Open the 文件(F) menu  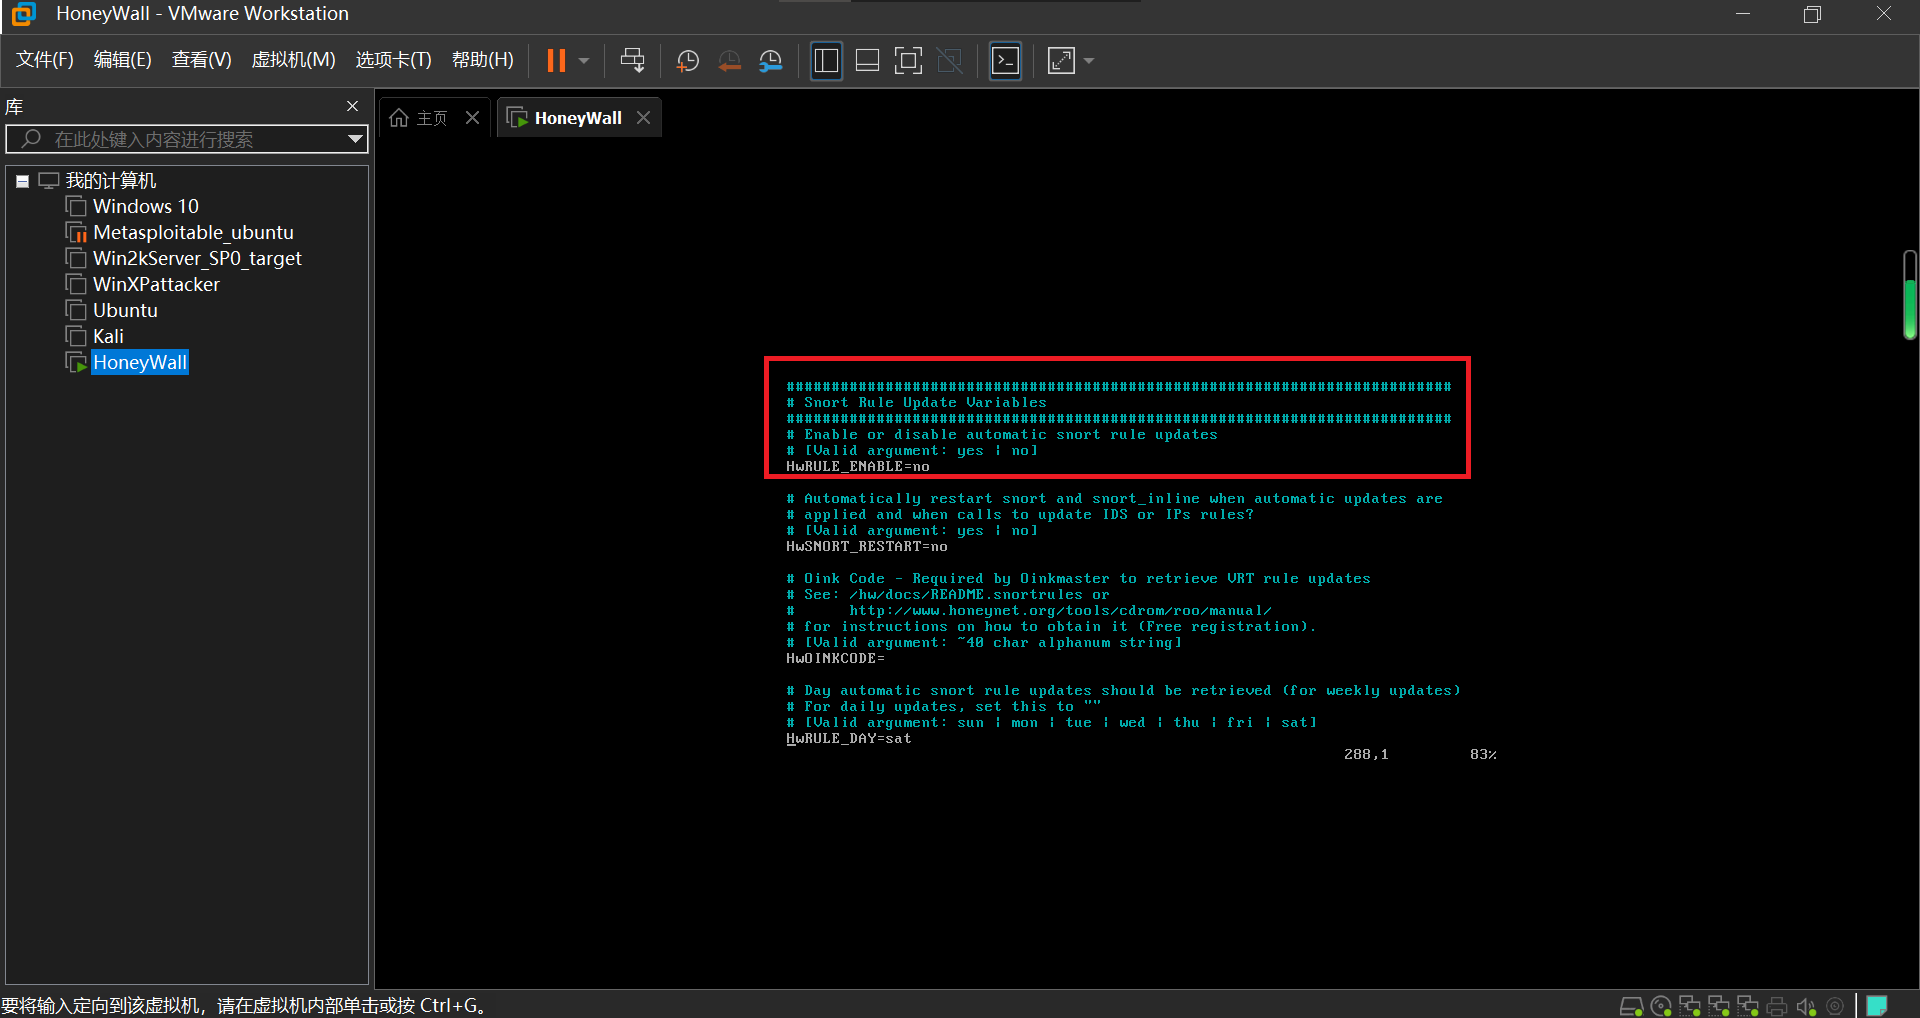pyautogui.click(x=45, y=60)
